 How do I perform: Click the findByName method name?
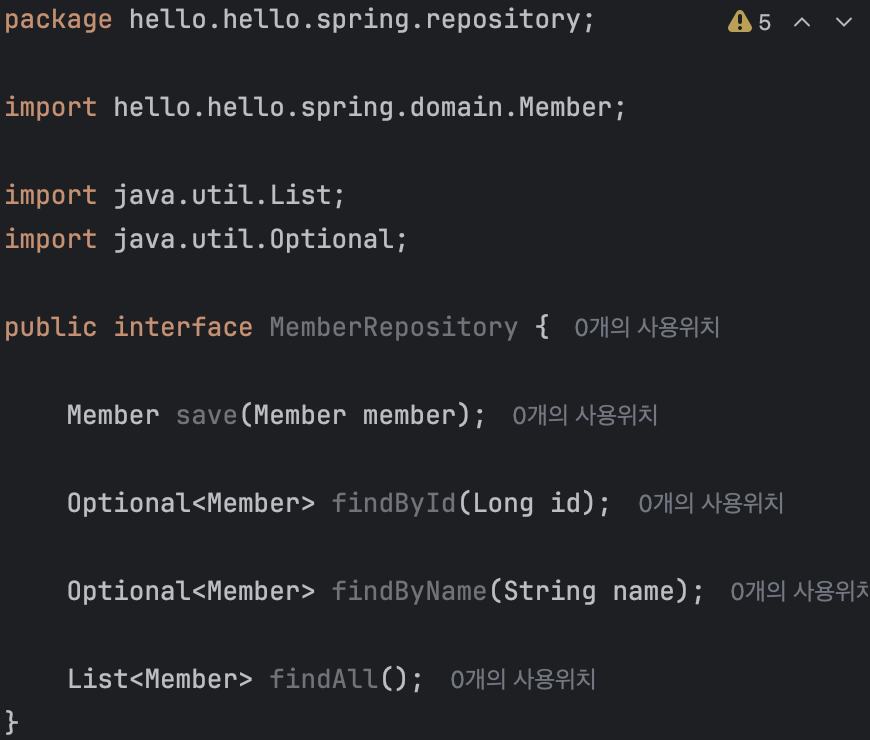click(x=409, y=591)
